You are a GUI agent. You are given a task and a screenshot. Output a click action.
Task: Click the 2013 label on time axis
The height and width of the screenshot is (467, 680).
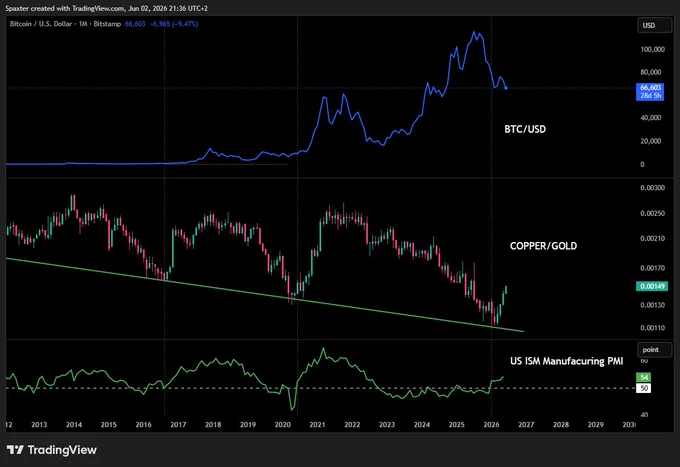(39, 425)
